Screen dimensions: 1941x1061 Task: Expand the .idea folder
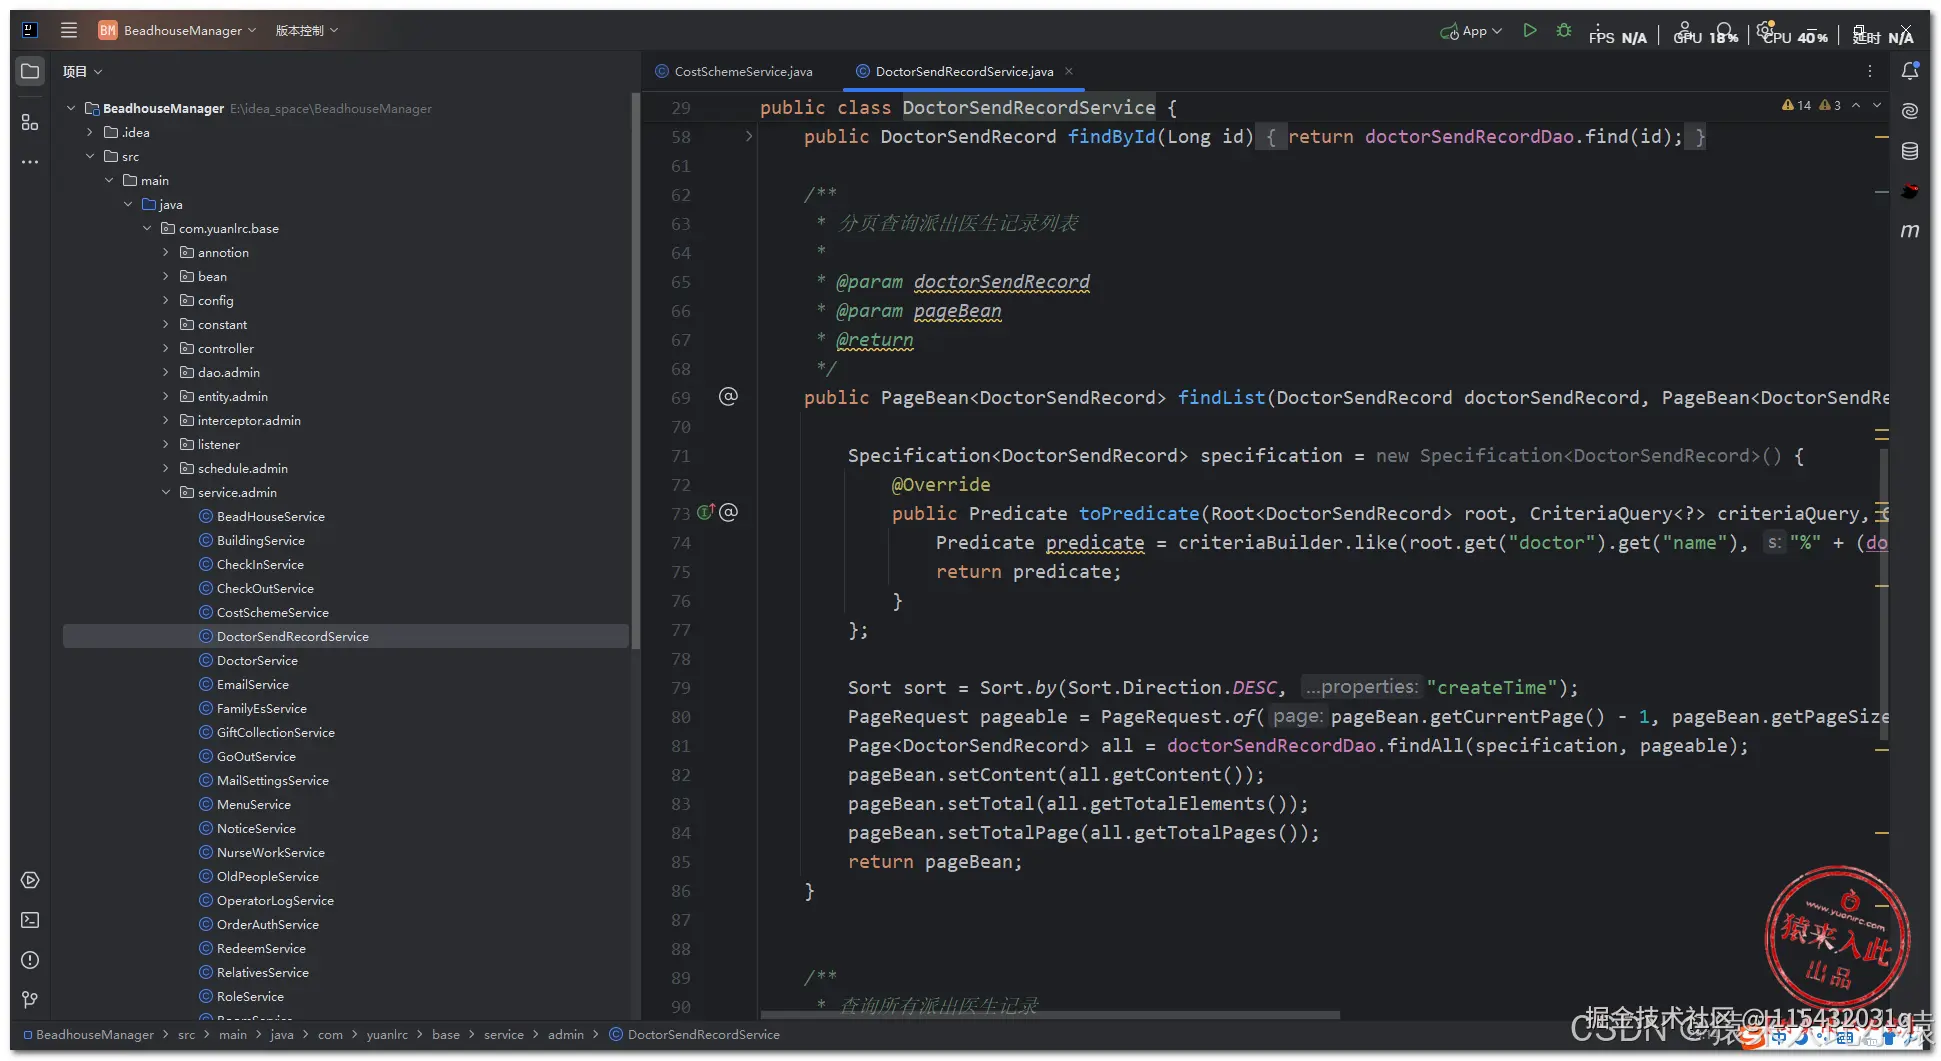coord(90,132)
